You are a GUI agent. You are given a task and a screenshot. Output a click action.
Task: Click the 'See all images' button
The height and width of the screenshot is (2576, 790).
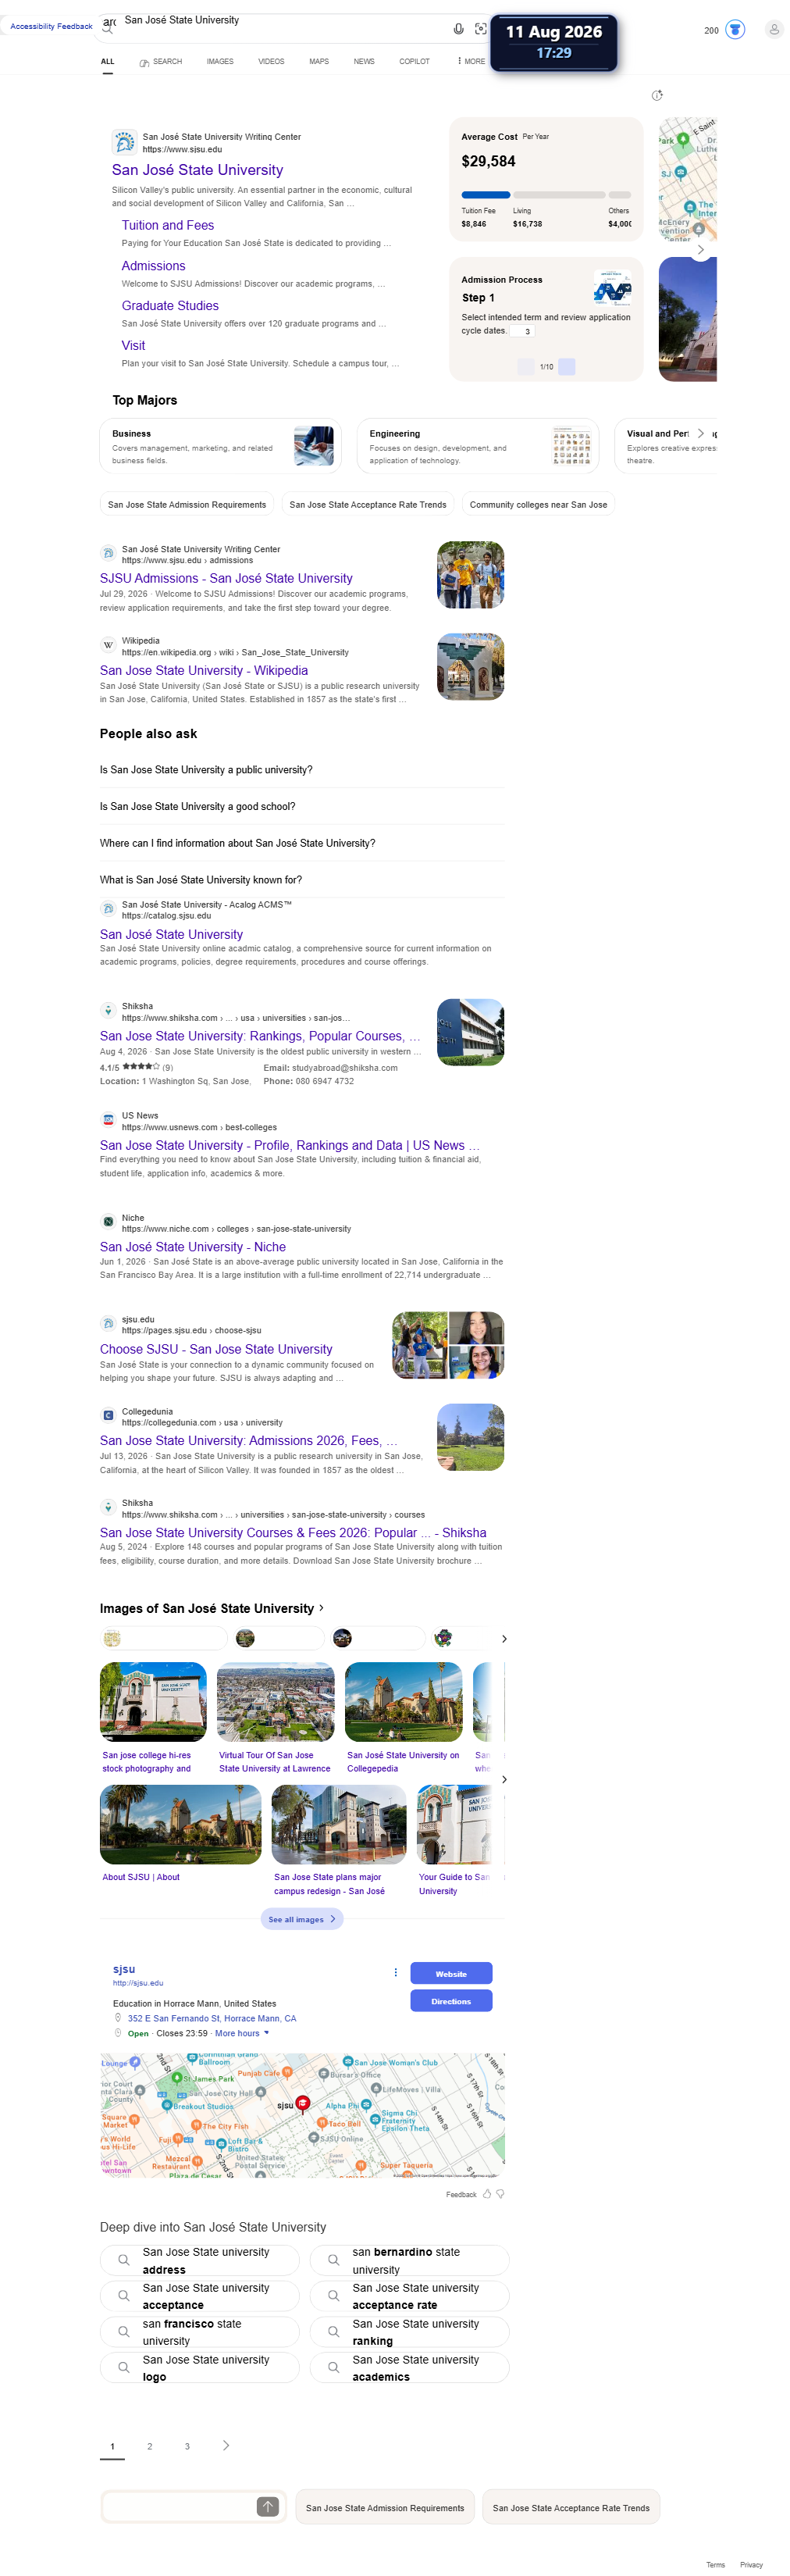click(x=302, y=1918)
